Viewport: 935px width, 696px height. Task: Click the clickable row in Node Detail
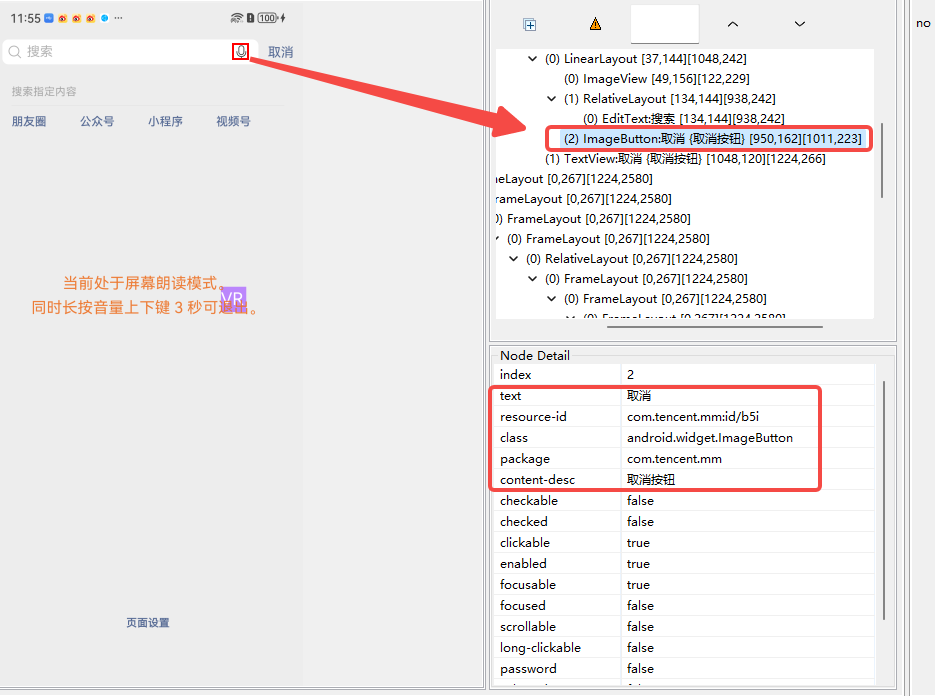pyautogui.click(x=685, y=543)
